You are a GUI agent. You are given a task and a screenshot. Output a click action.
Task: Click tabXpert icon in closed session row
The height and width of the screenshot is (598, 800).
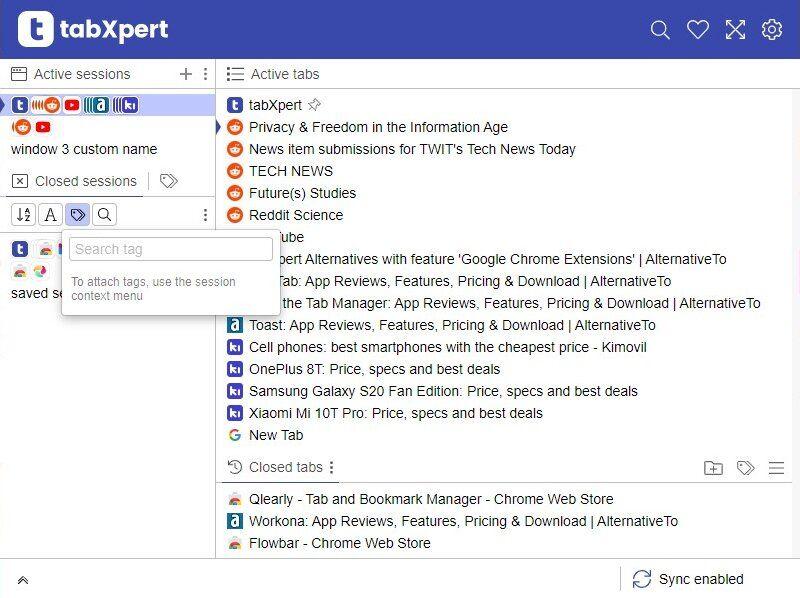(20, 249)
